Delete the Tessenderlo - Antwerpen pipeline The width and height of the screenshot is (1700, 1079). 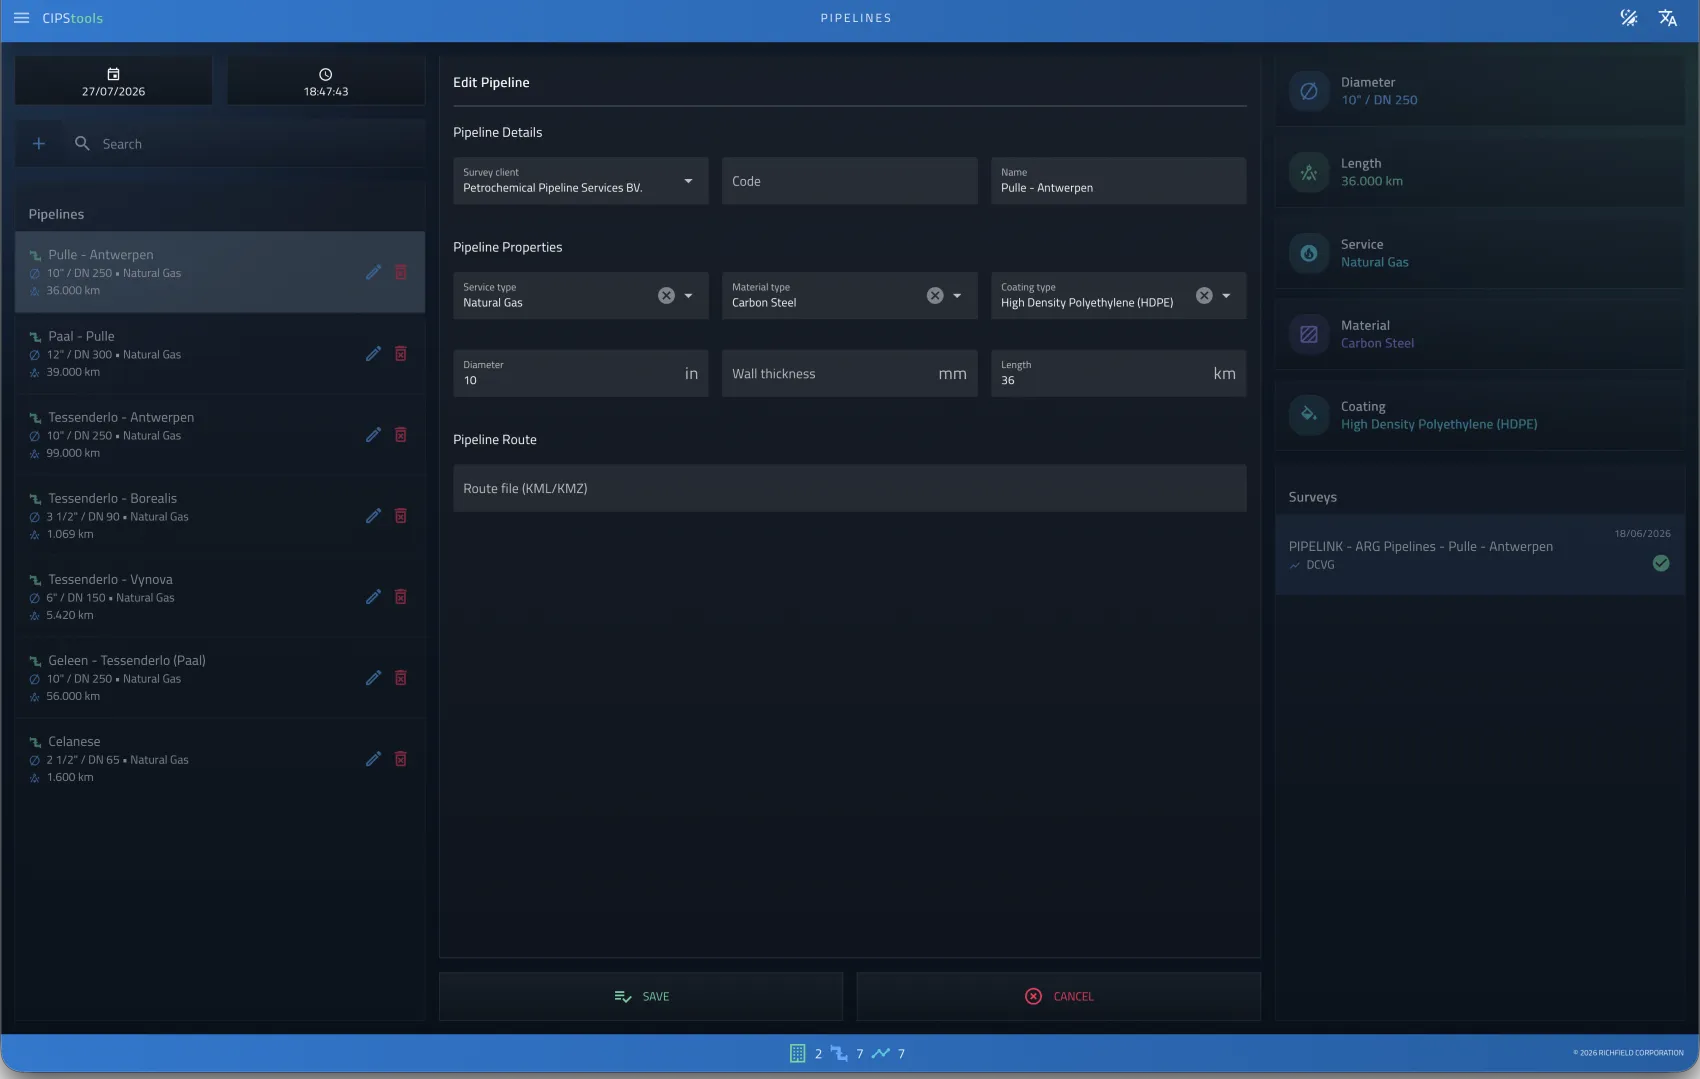click(x=401, y=434)
